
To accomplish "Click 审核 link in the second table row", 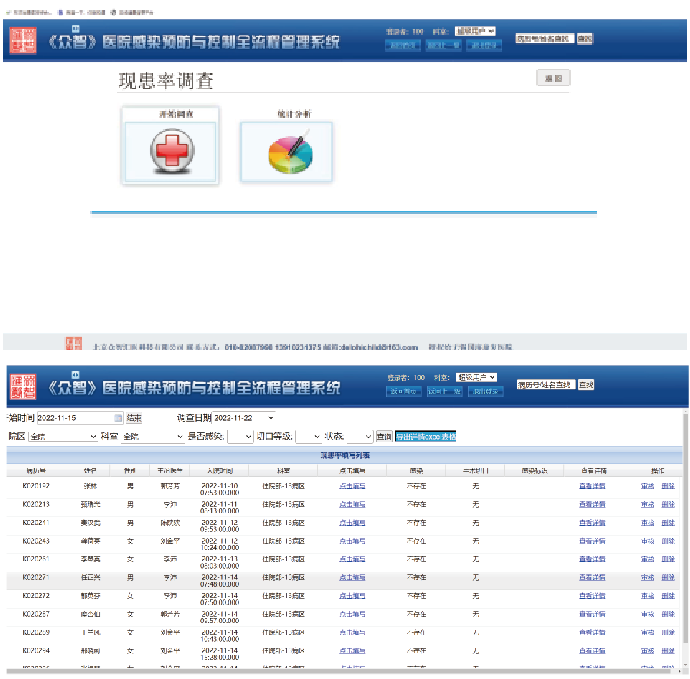I will pos(648,505).
